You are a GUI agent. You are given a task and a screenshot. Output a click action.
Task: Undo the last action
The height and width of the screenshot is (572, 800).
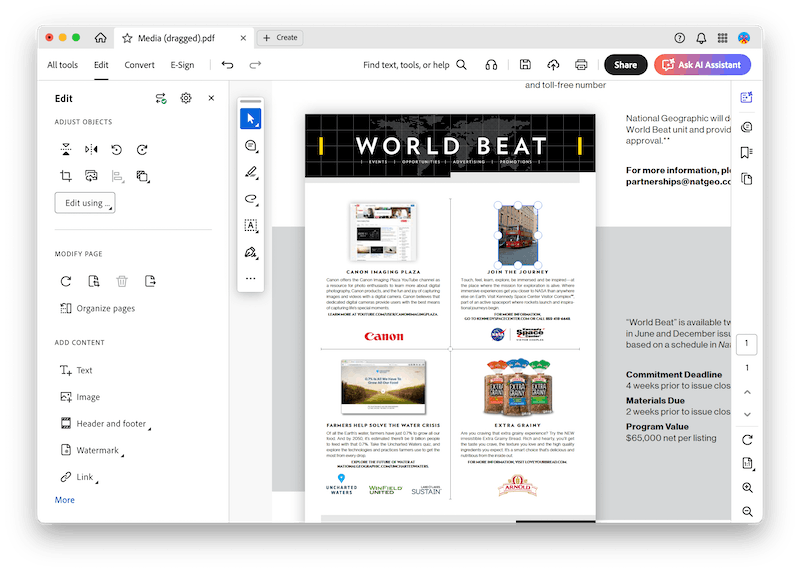point(228,65)
